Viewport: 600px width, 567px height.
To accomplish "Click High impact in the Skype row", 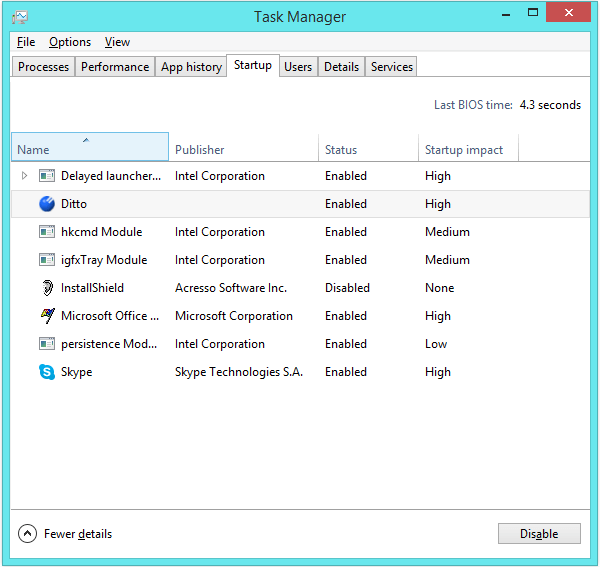I will click(x=438, y=372).
